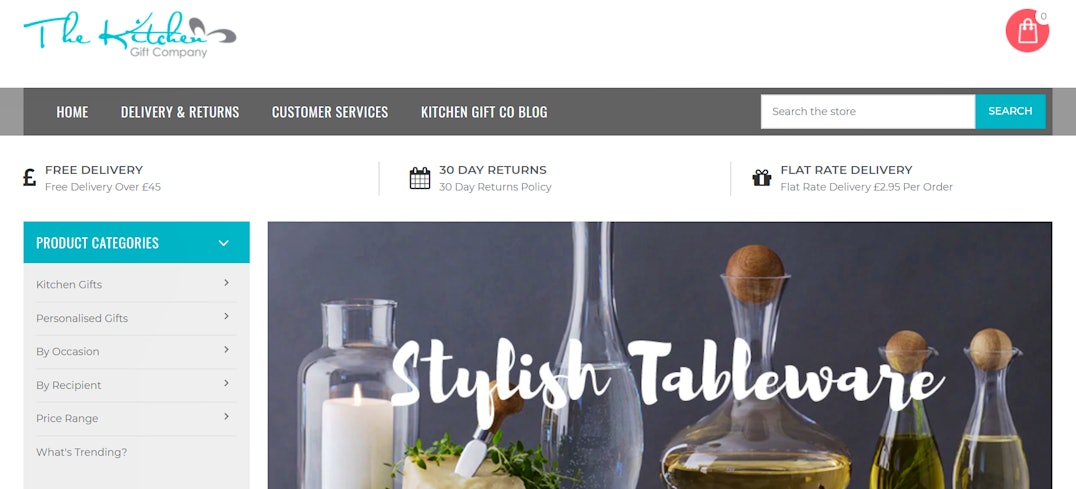This screenshot has height=489, width=1076.
Task: Expand the Personalised Gifts category arrow
Action: [226, 316]
